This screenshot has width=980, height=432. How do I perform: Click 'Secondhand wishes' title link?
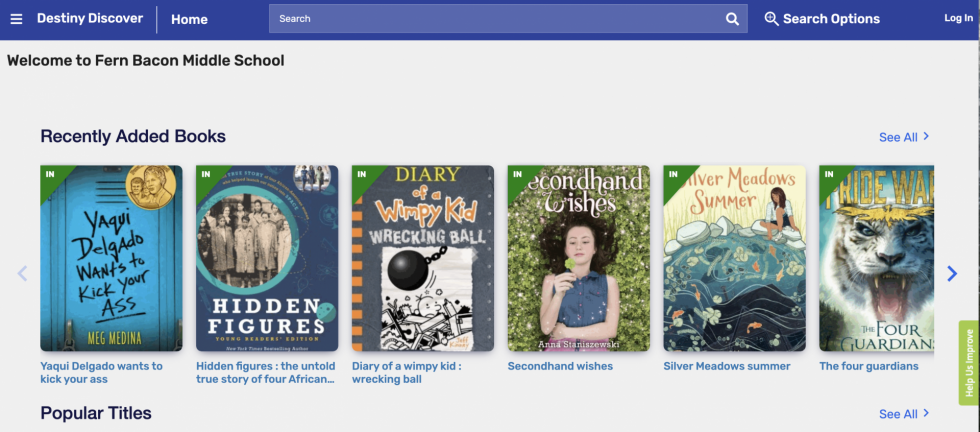pos(560,366)
